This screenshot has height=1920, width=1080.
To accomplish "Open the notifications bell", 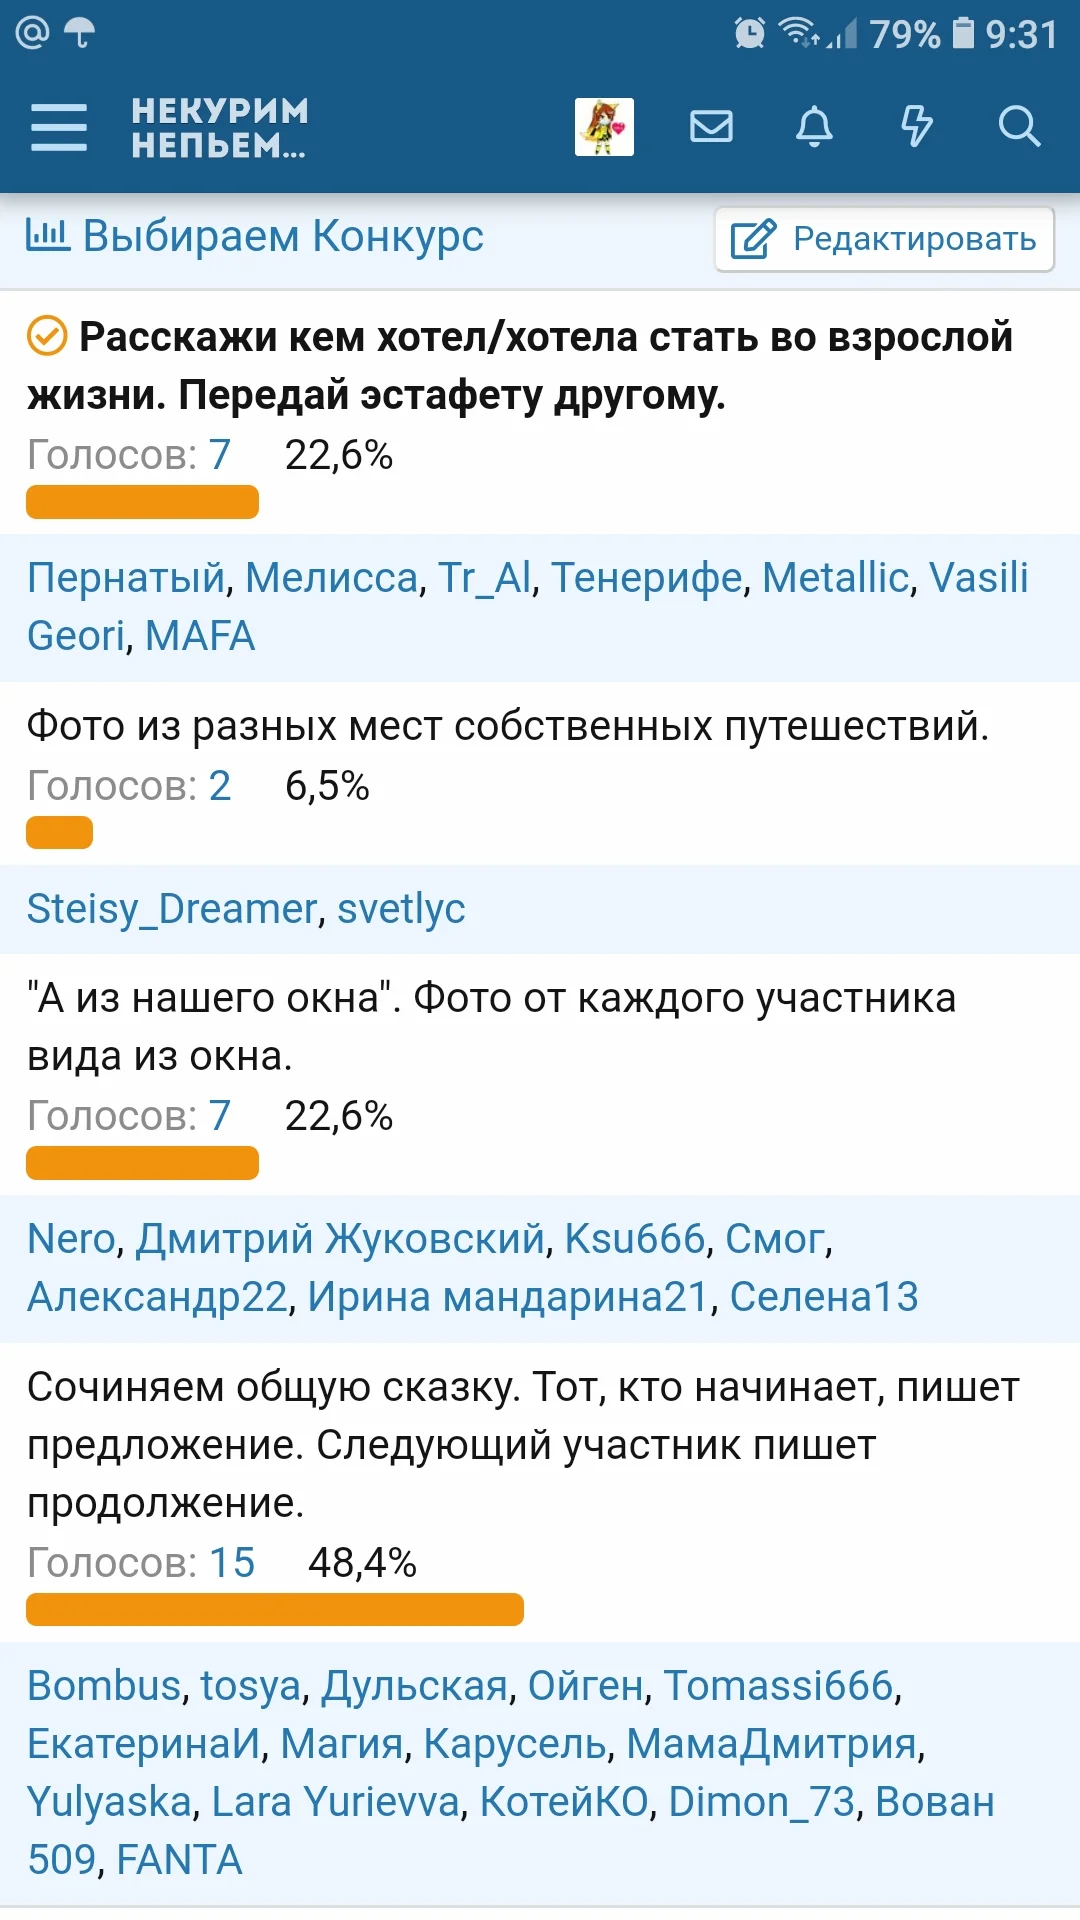I will pyautogui.click(x=814, y=127).
